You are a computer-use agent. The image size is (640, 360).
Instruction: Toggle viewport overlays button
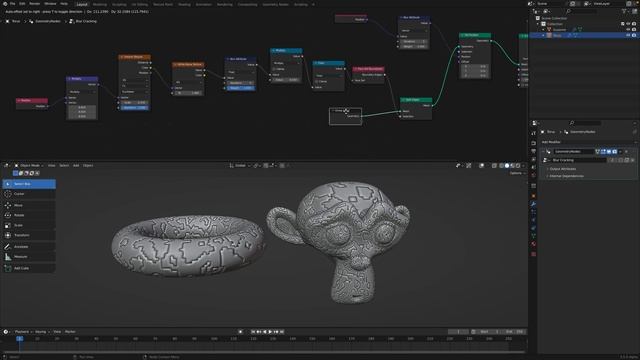pos(482,166)
